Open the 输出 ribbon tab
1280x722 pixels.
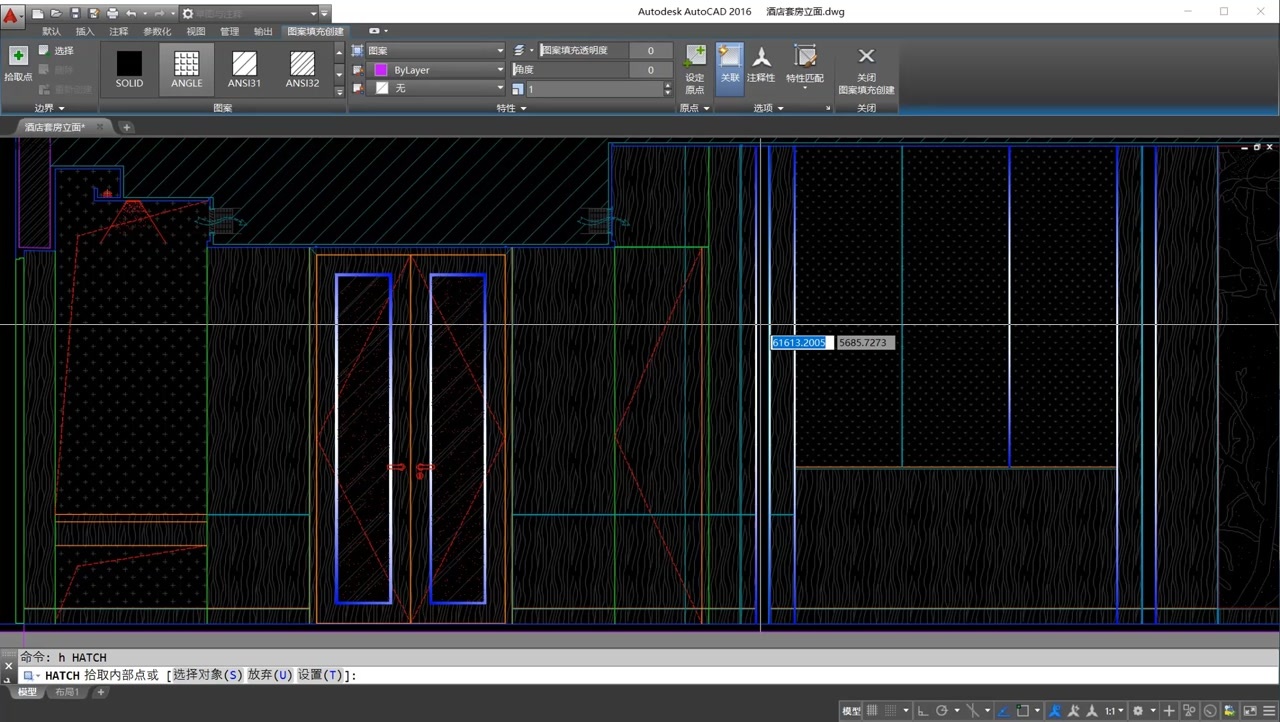click(263, 32)
